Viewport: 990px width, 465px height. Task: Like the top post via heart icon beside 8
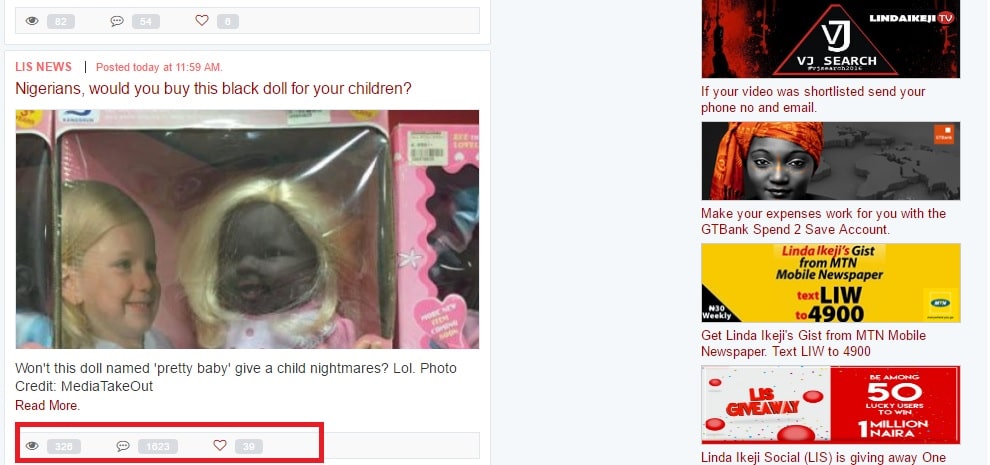click(201, 21)
